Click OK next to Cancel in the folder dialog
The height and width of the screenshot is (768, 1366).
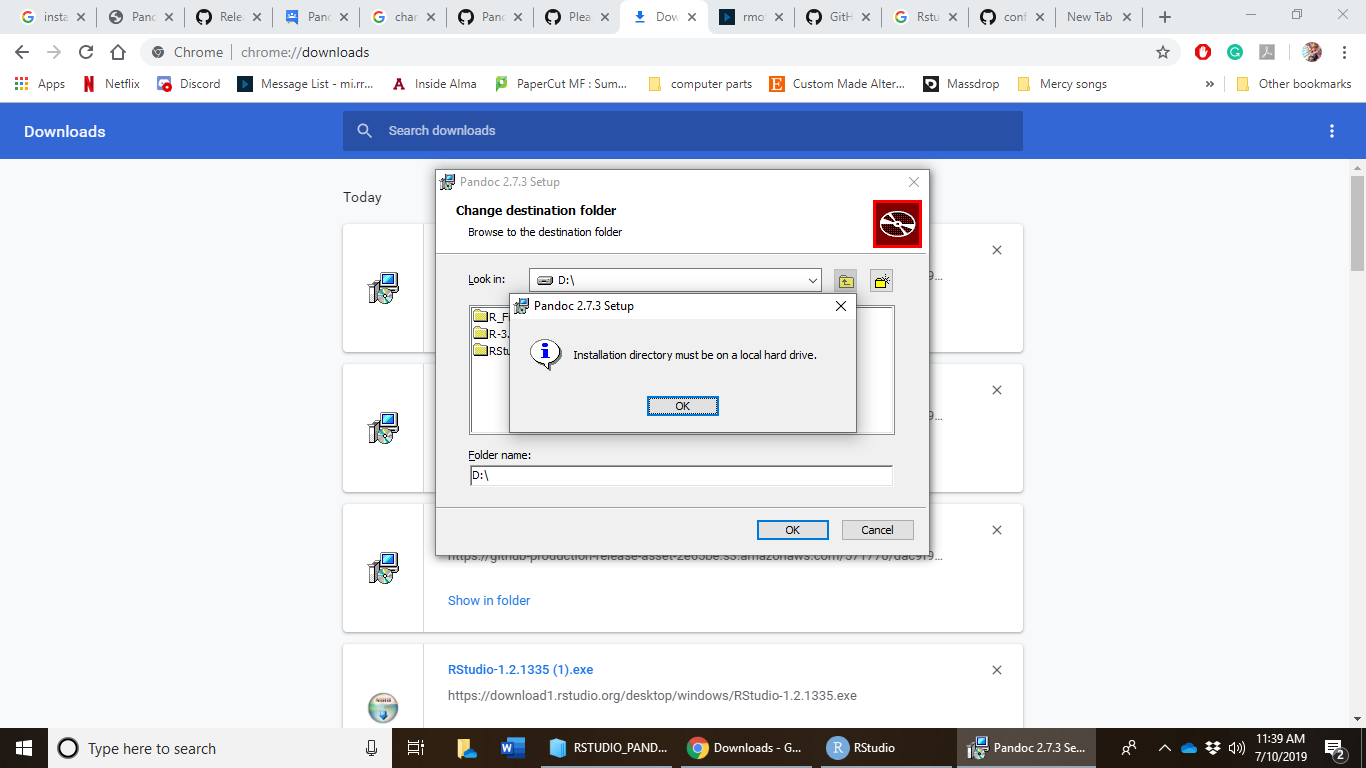(792, 530)
